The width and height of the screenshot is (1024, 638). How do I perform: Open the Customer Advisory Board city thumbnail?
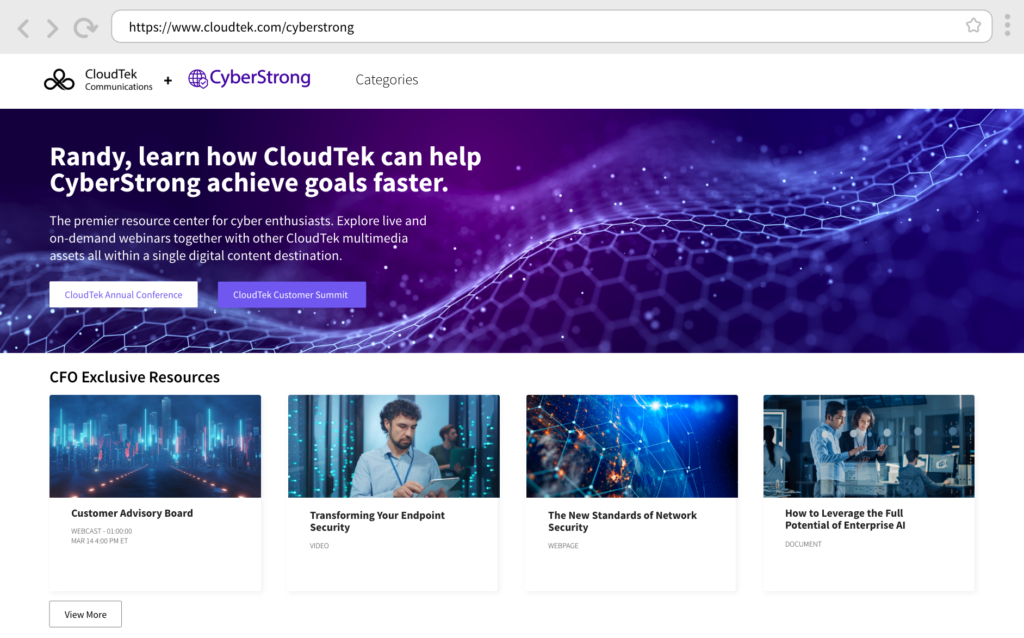(155, 446)
